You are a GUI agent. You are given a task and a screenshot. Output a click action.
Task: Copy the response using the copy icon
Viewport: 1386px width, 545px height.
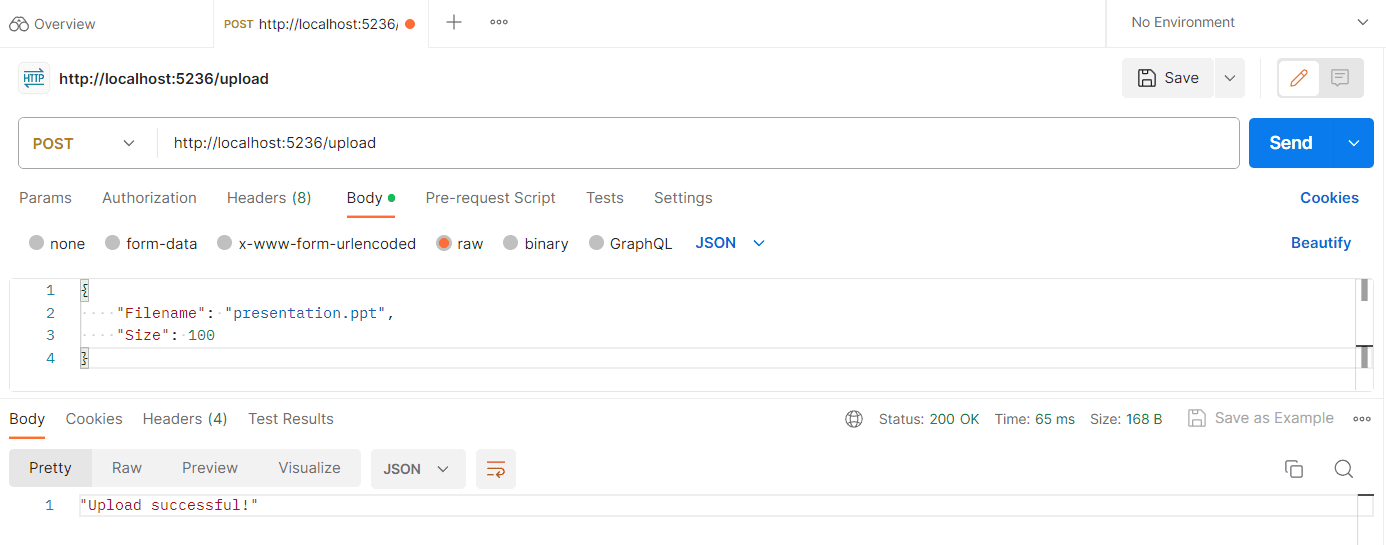click(x=1294, y=469)
